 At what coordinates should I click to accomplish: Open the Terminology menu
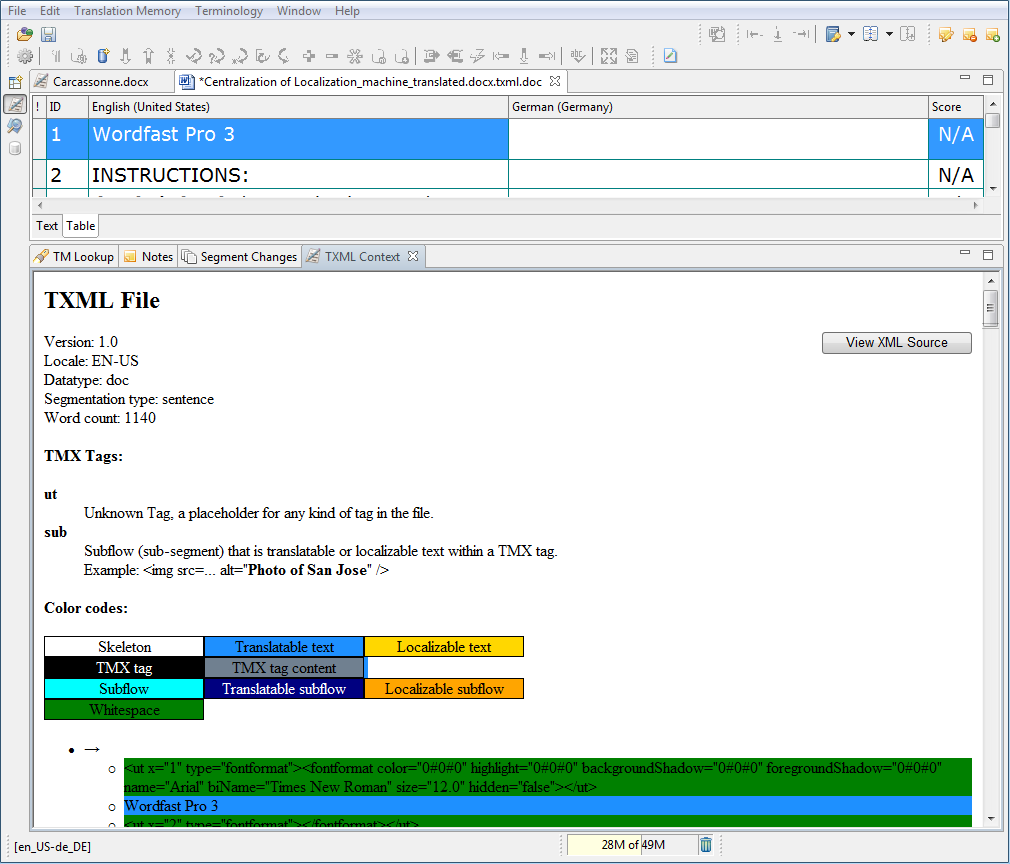(228, 11)
